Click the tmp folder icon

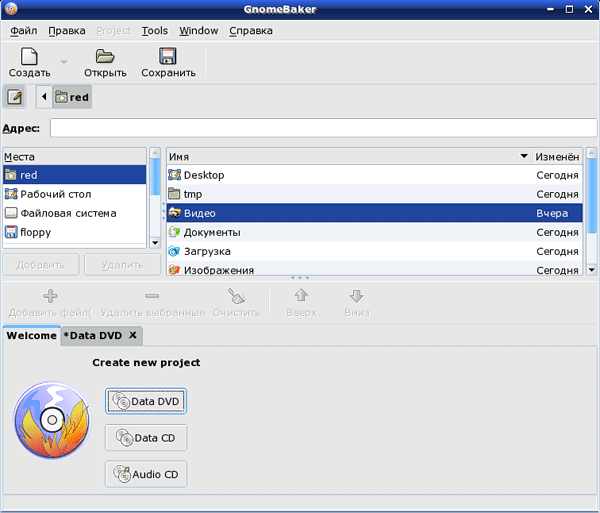click(x=174, y=194)
